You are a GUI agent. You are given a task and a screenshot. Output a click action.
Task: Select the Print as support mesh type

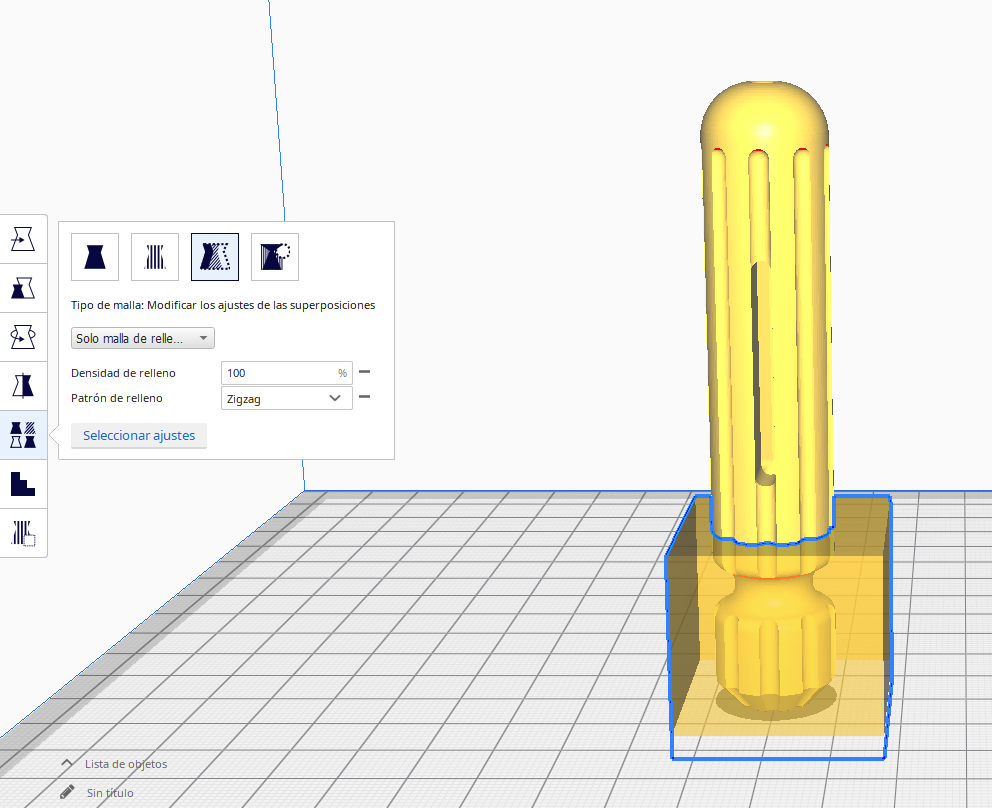tap(154, 257)
